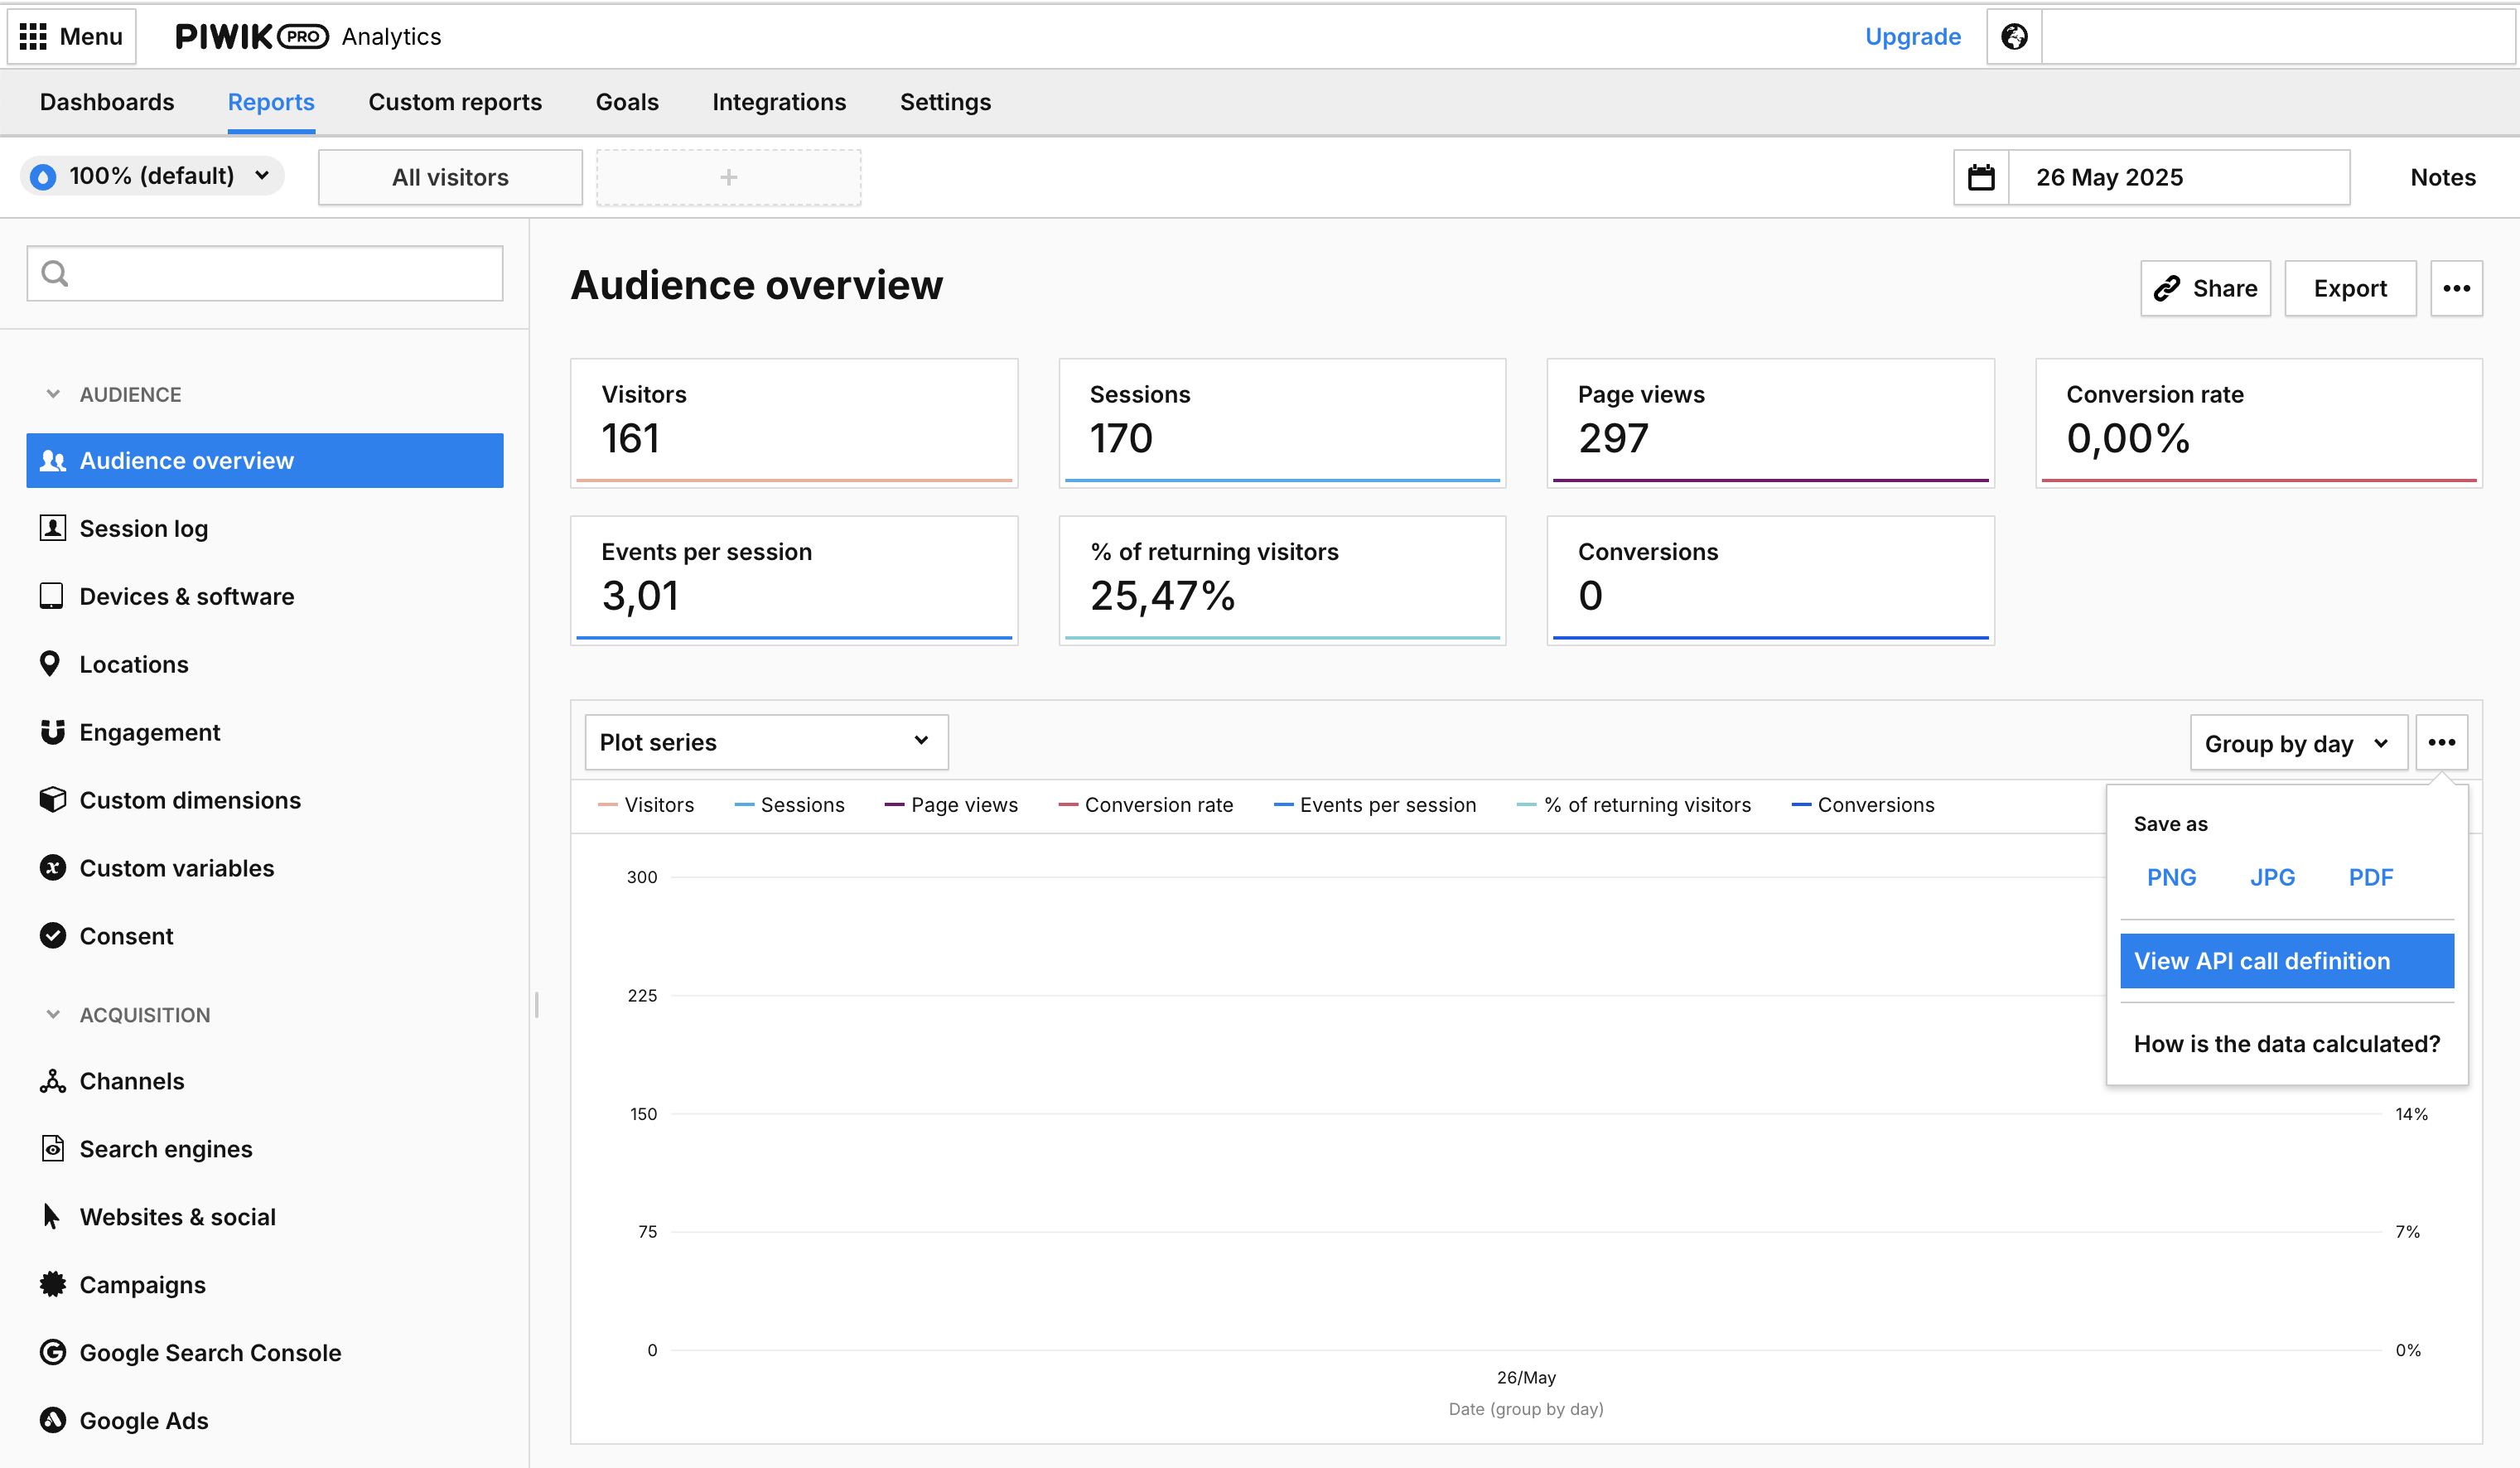The height and width of the screenshot is (1468, 2520).
Task: Click the Engagement magnet icon
Action: pos(52,732)
